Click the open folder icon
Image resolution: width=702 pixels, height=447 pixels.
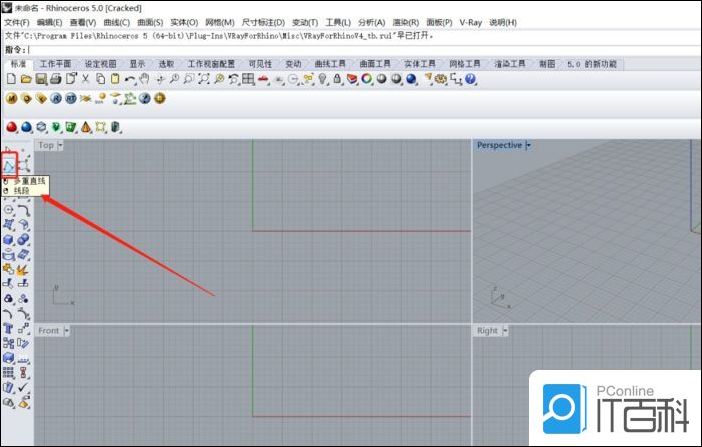(26, 79)
